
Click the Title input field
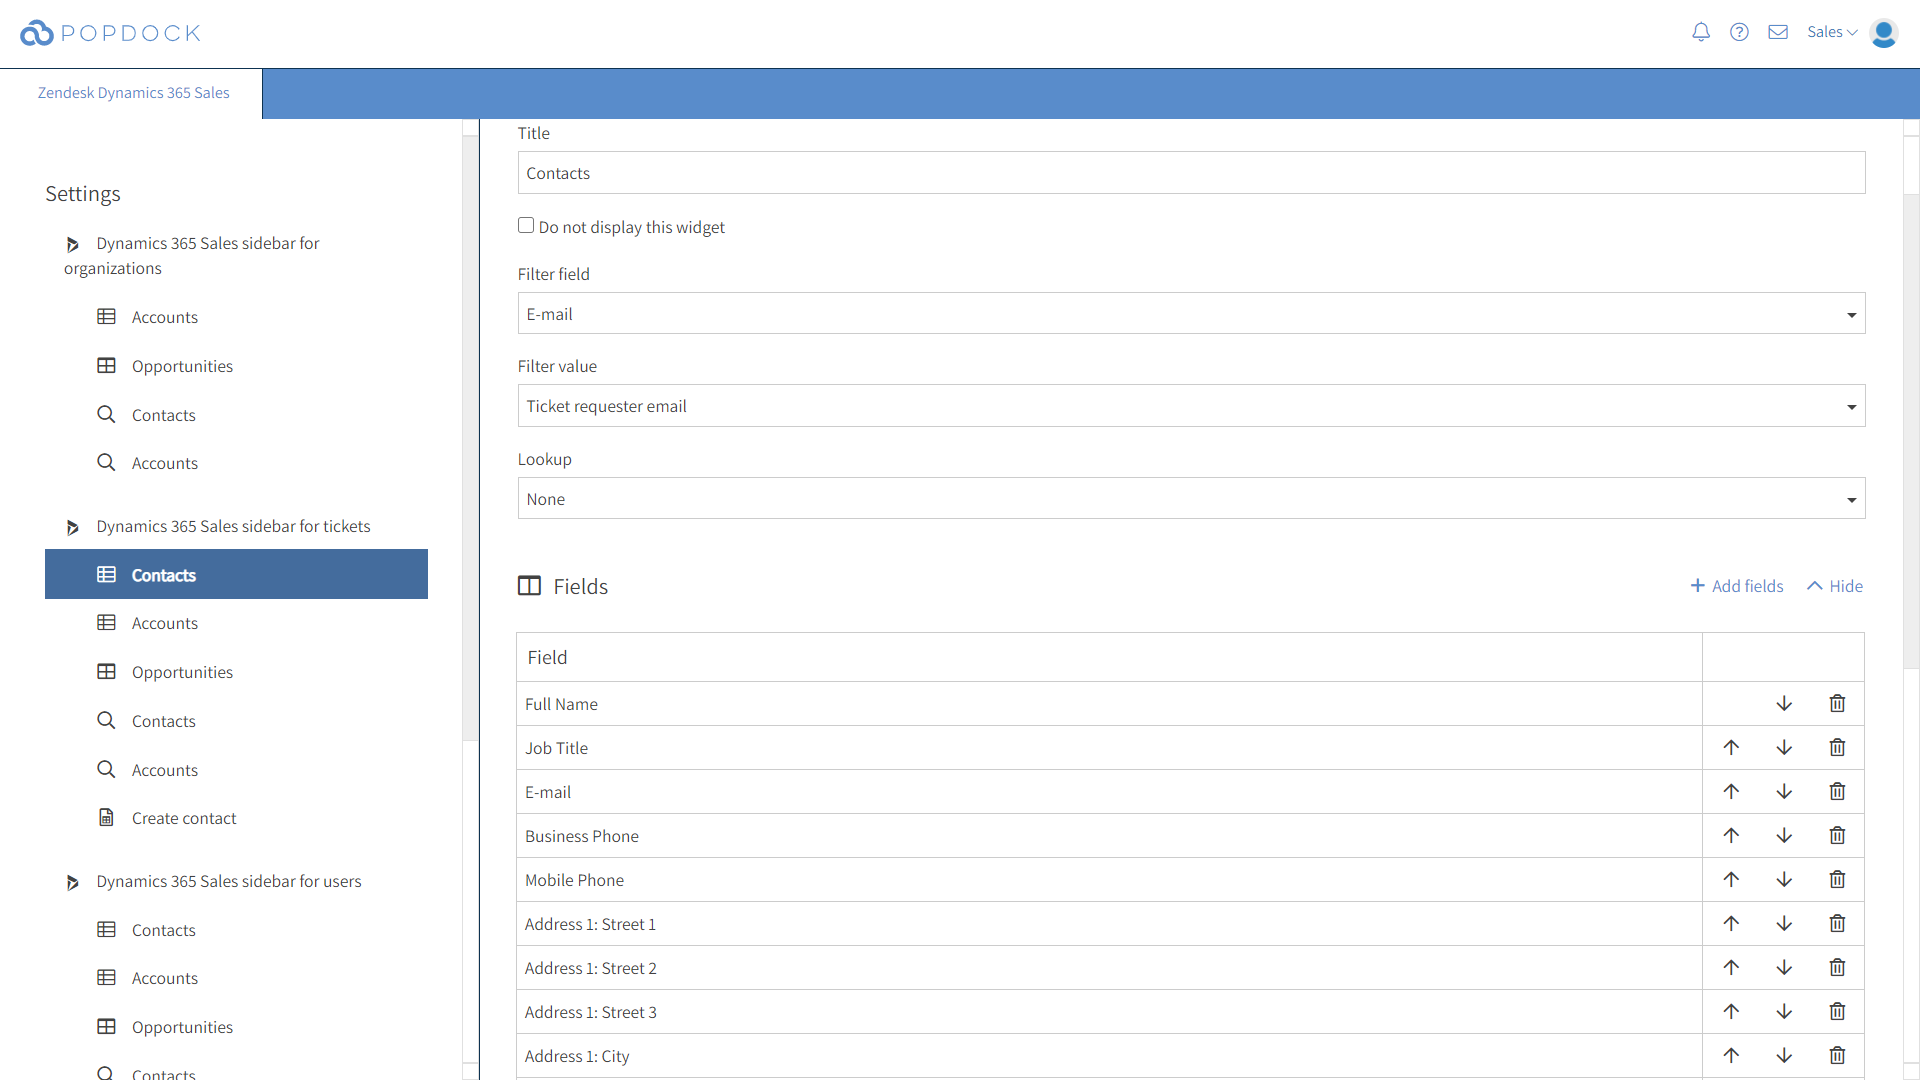coord(1191,173)
